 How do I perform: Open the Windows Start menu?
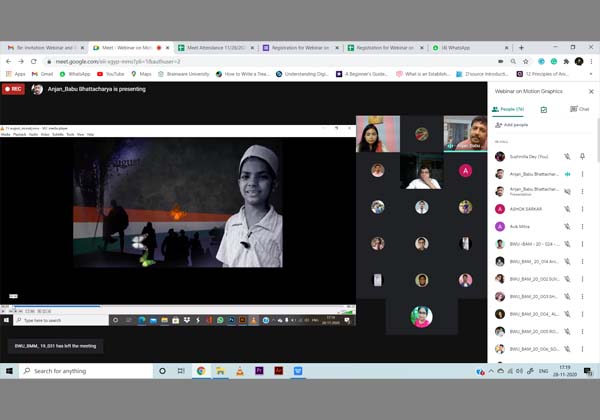[9, 371]
